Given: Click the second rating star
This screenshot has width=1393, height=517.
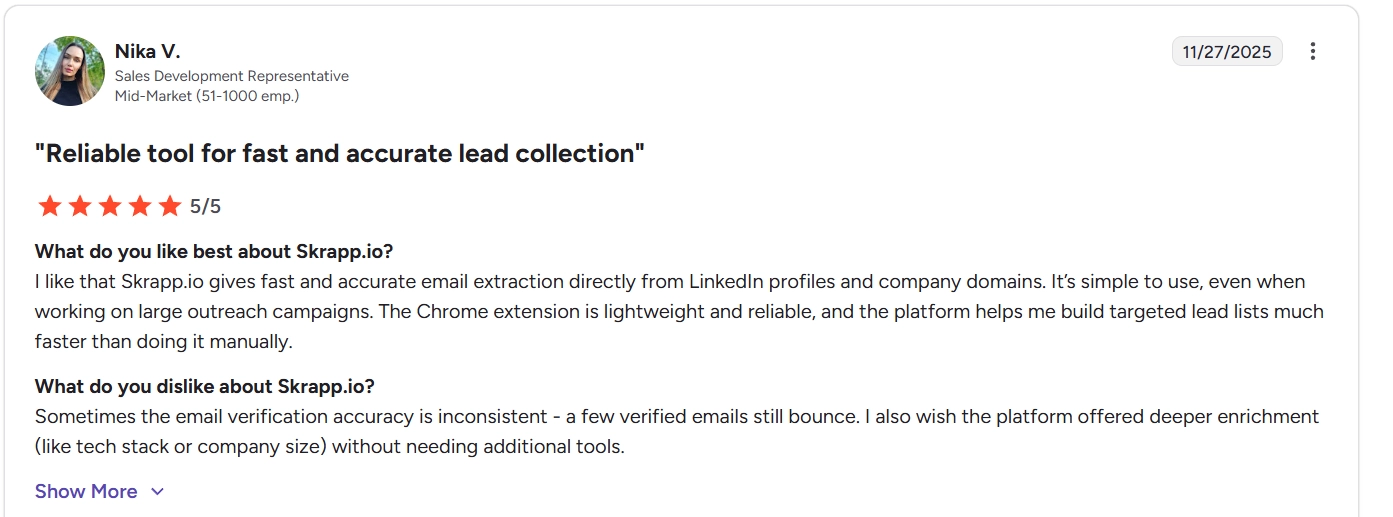Looking at the screenshot, I should click(x=79, y=207).
